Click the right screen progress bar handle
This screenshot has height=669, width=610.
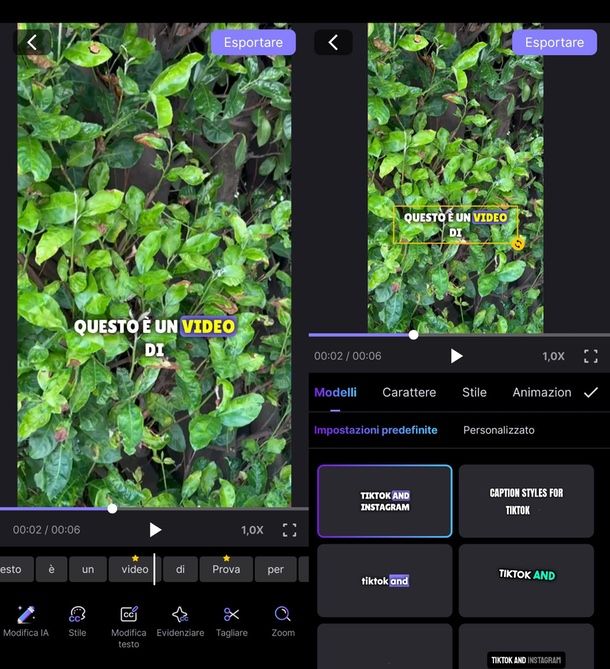(413, 335)
